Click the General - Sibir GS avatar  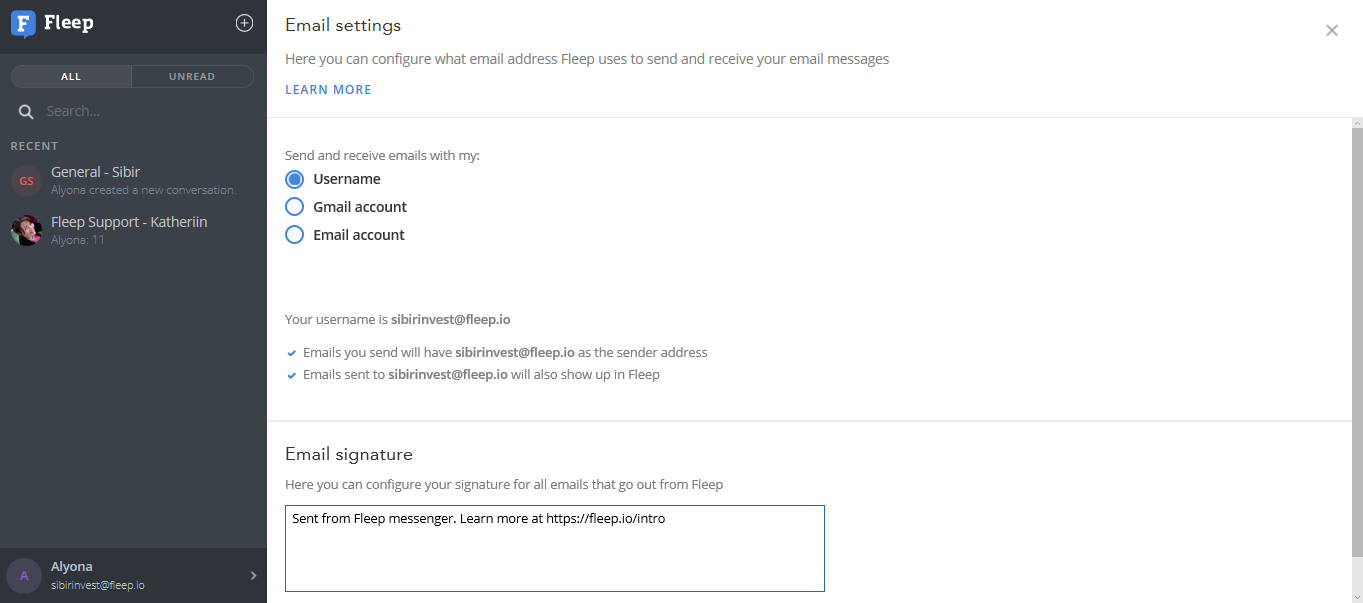click(x=26, y=181)
